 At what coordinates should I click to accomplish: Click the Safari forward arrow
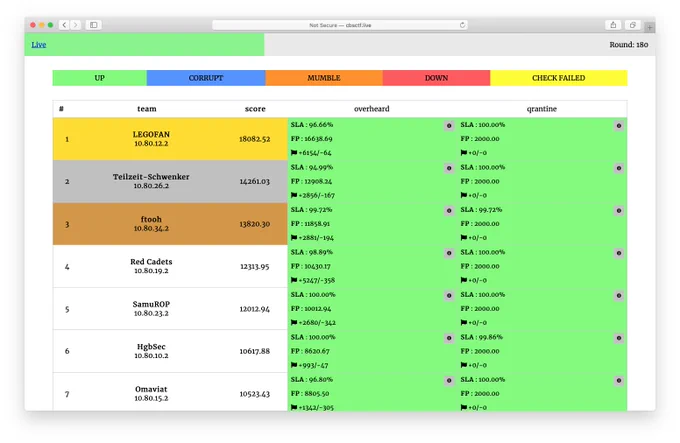pyautogui.click(x=75, y=25)
